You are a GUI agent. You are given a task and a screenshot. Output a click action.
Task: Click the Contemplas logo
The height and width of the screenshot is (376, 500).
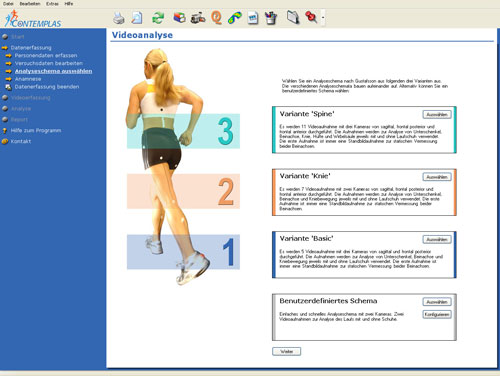pyautogui.click(x=33, y=19)
